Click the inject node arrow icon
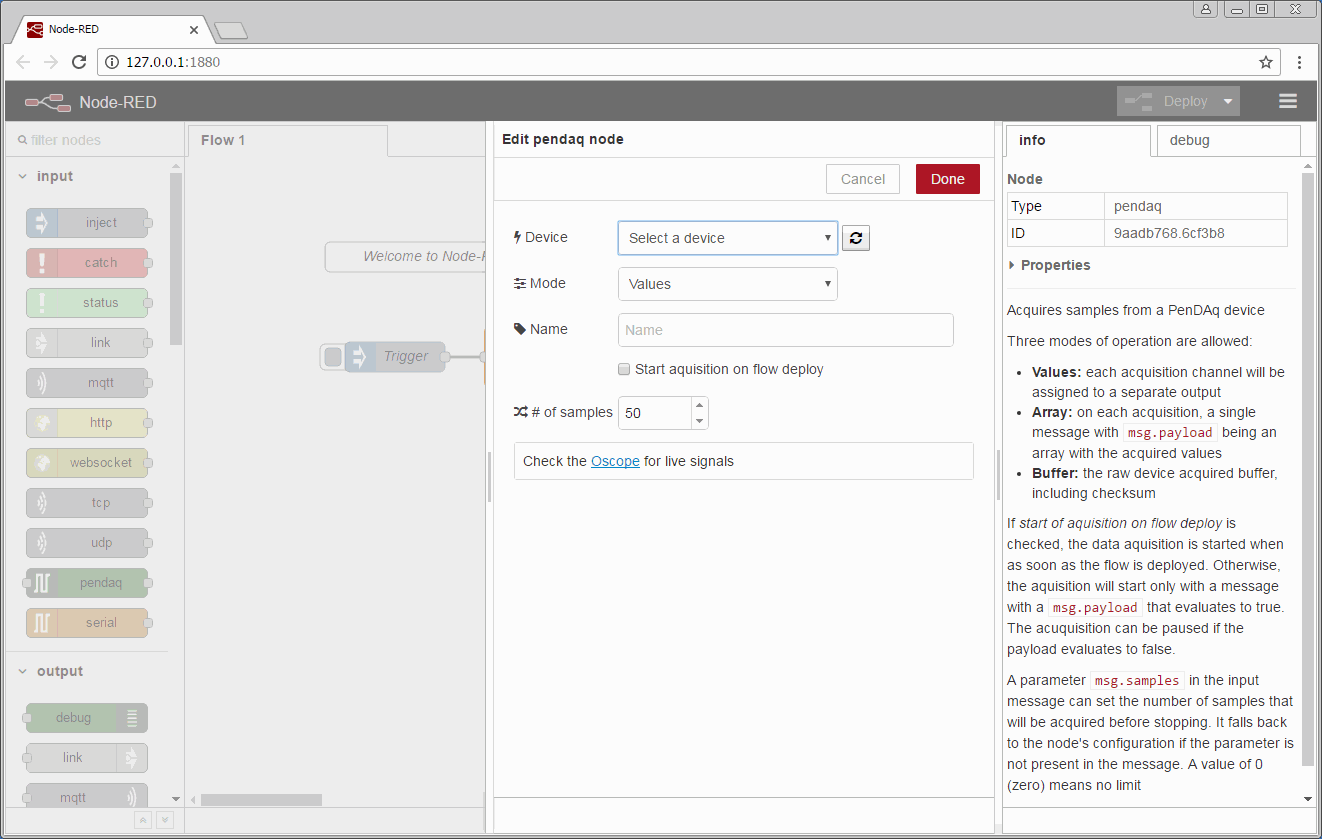The width and height of the screenshot is (1322, 839). 42,223
